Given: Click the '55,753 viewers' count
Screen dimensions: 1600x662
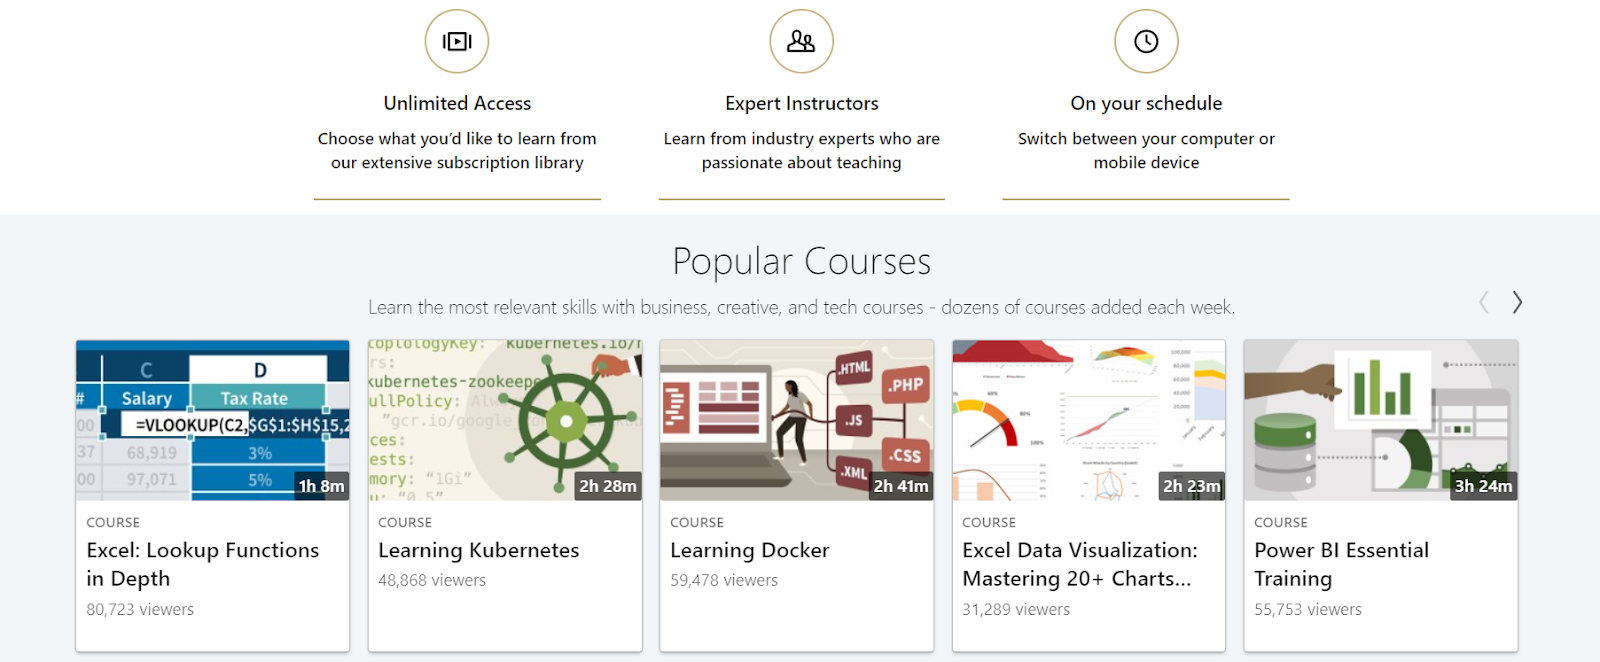Looking at the screenshot, I should pyautogui.click(x=1308, y=609).
